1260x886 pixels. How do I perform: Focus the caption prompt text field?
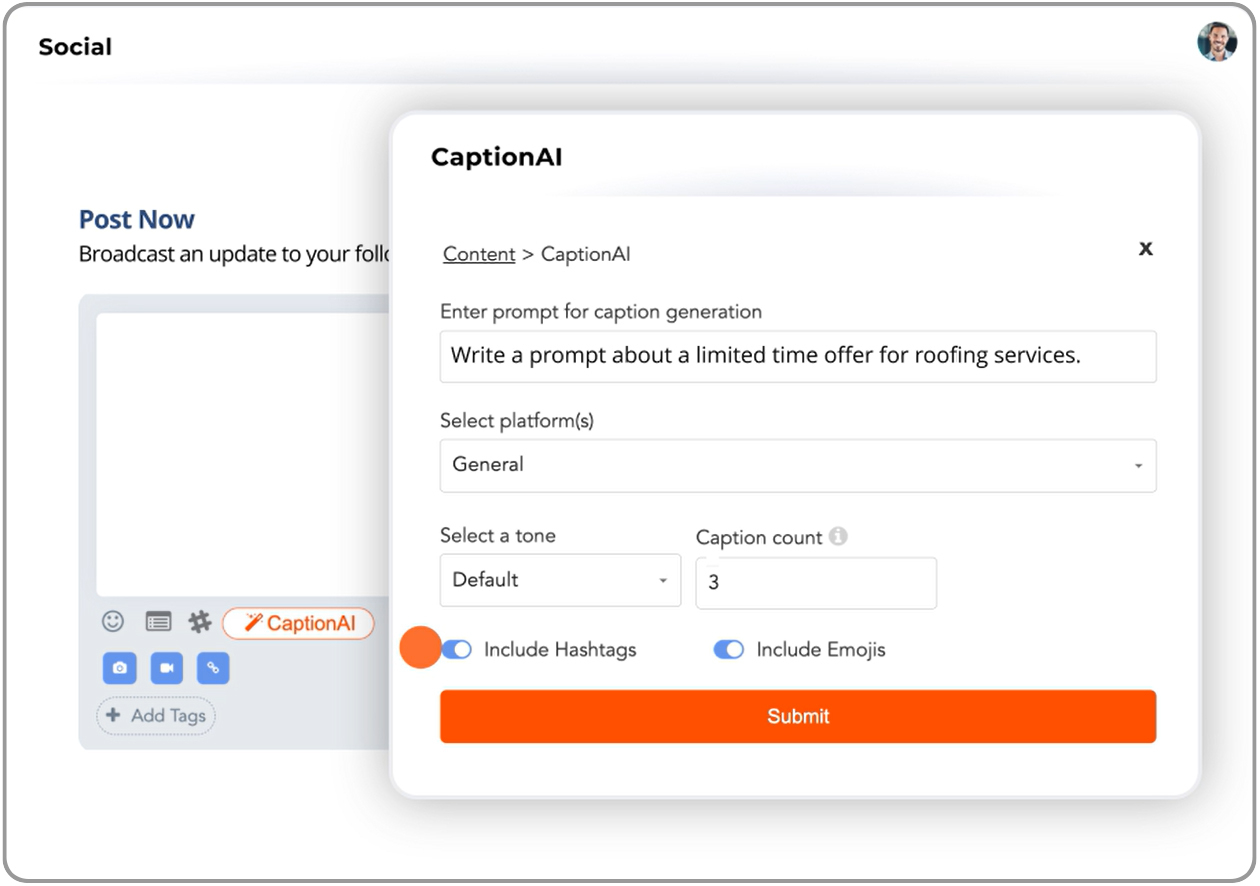coord(798,356)
